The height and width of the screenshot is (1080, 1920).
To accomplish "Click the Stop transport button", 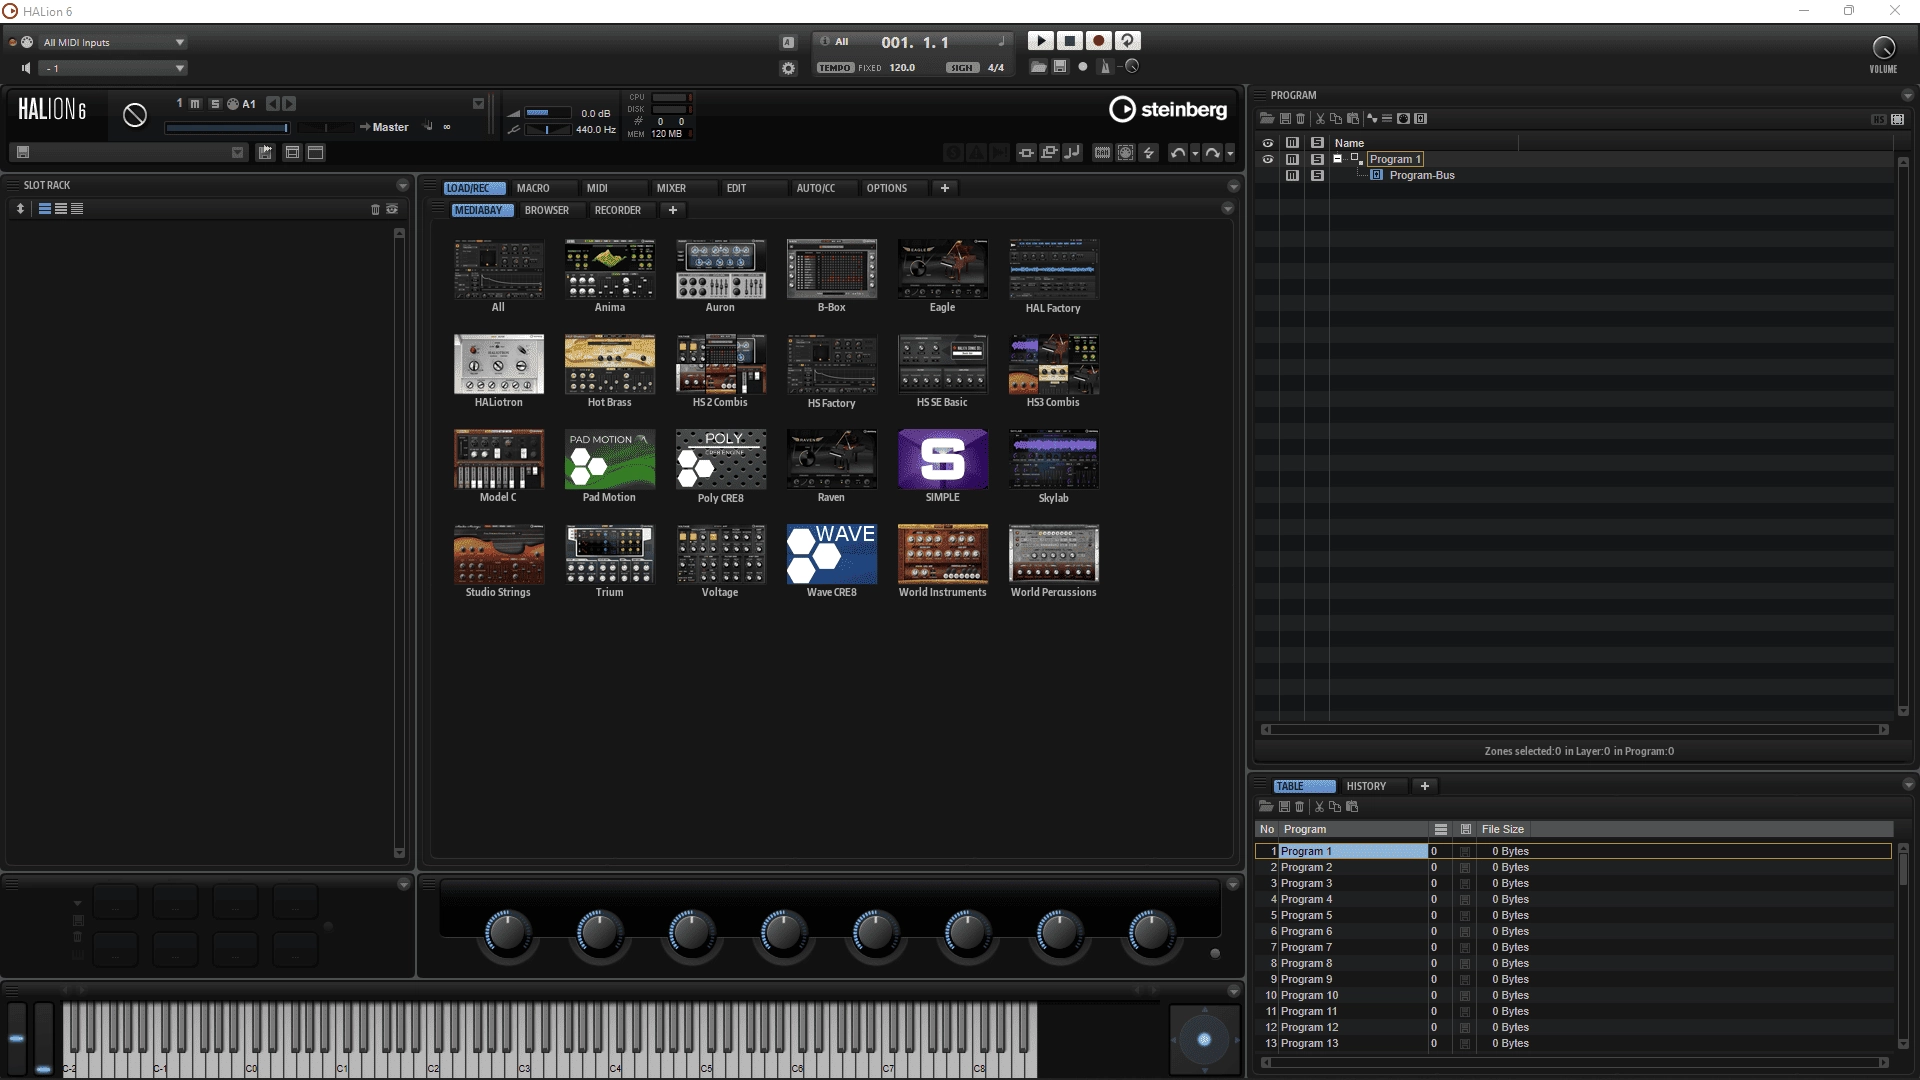I will tap(1069, 41).
